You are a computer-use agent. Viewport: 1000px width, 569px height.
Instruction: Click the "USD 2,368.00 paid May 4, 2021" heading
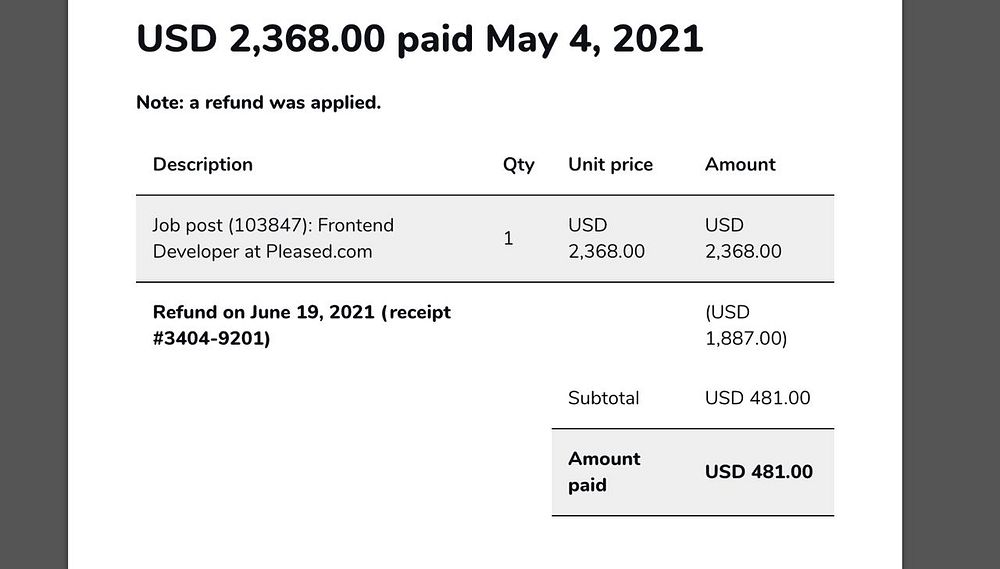pos(419,39)
